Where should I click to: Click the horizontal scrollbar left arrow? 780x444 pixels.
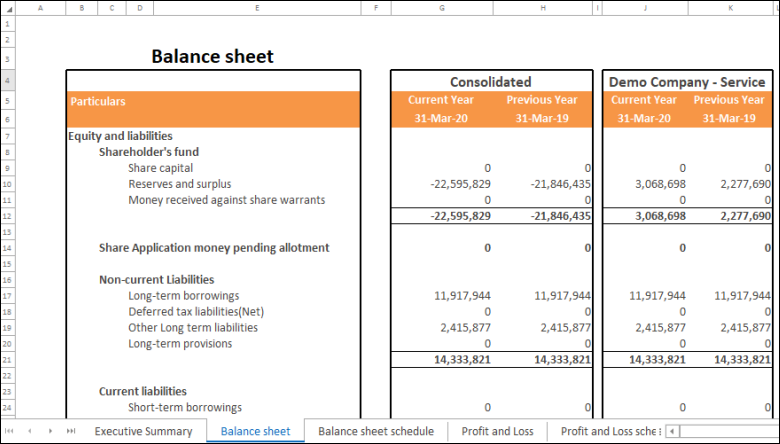point(673,431)
